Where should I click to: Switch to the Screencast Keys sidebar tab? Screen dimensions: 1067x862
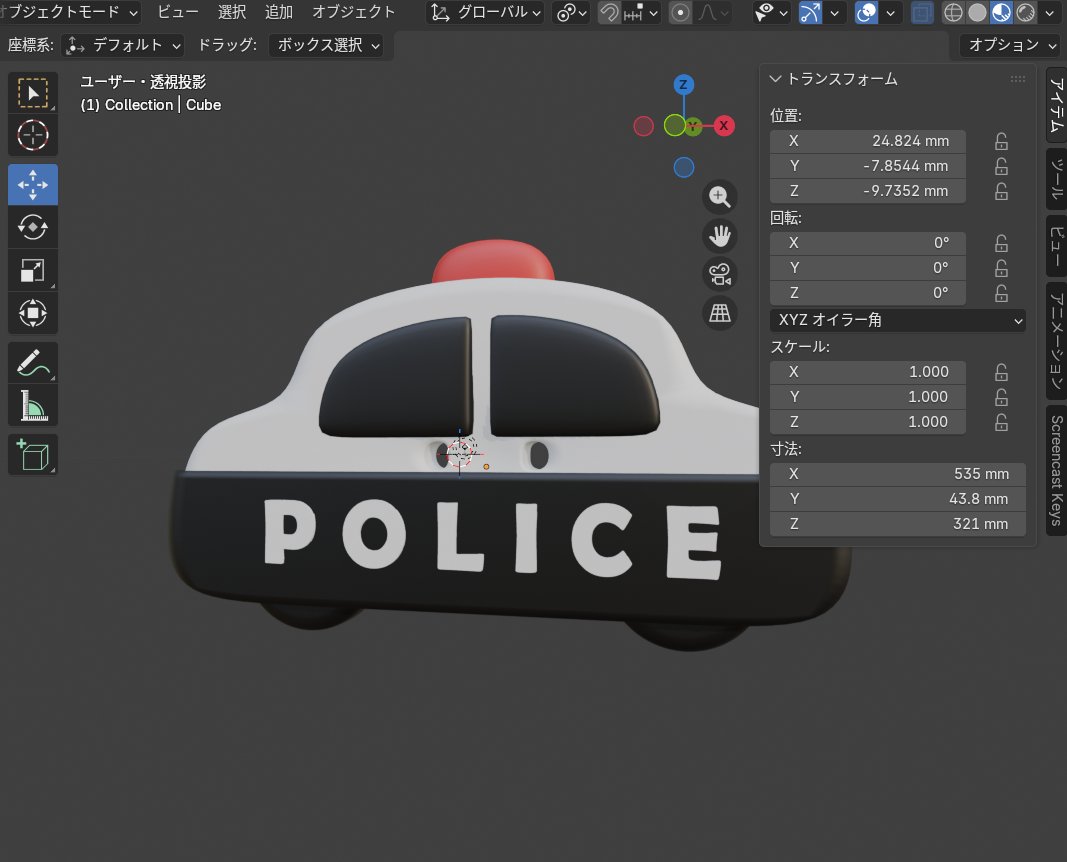pos(1056,470)
